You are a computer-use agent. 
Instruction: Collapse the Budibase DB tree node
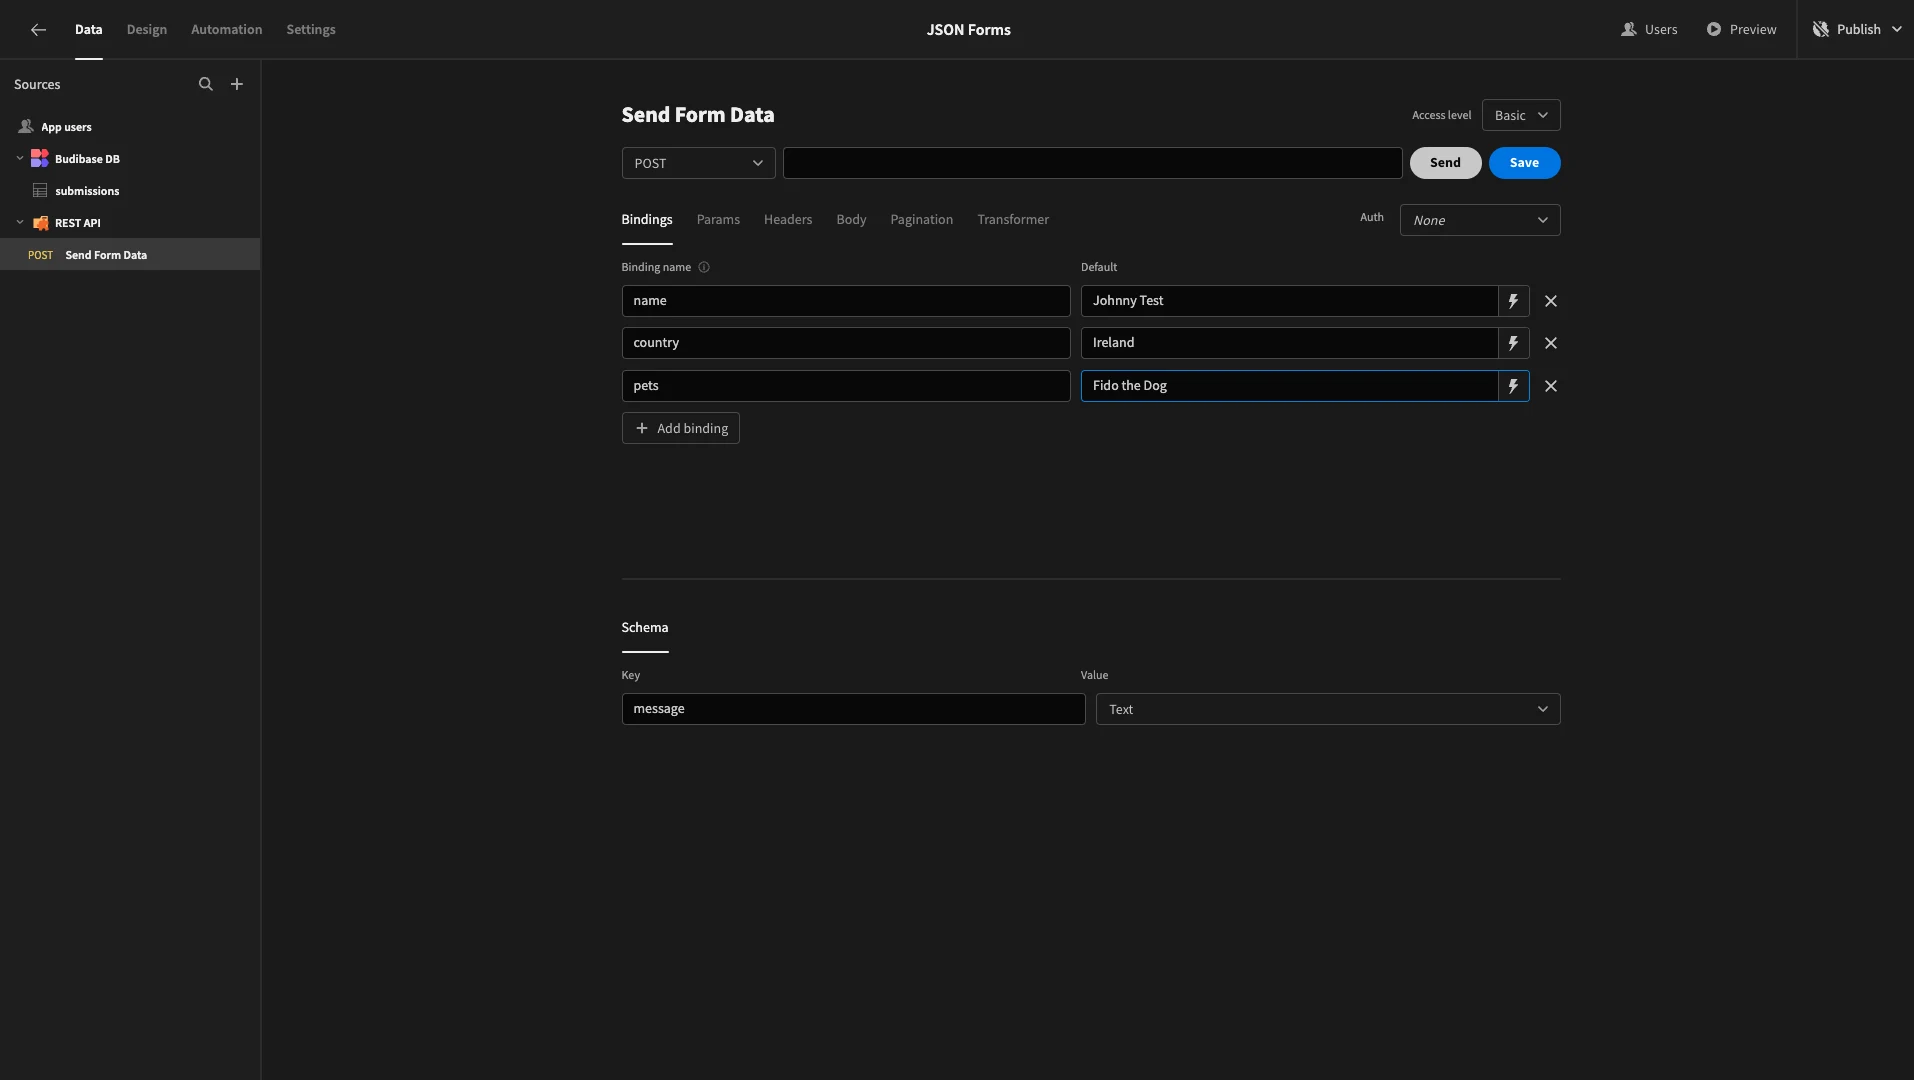pos(20,158)
